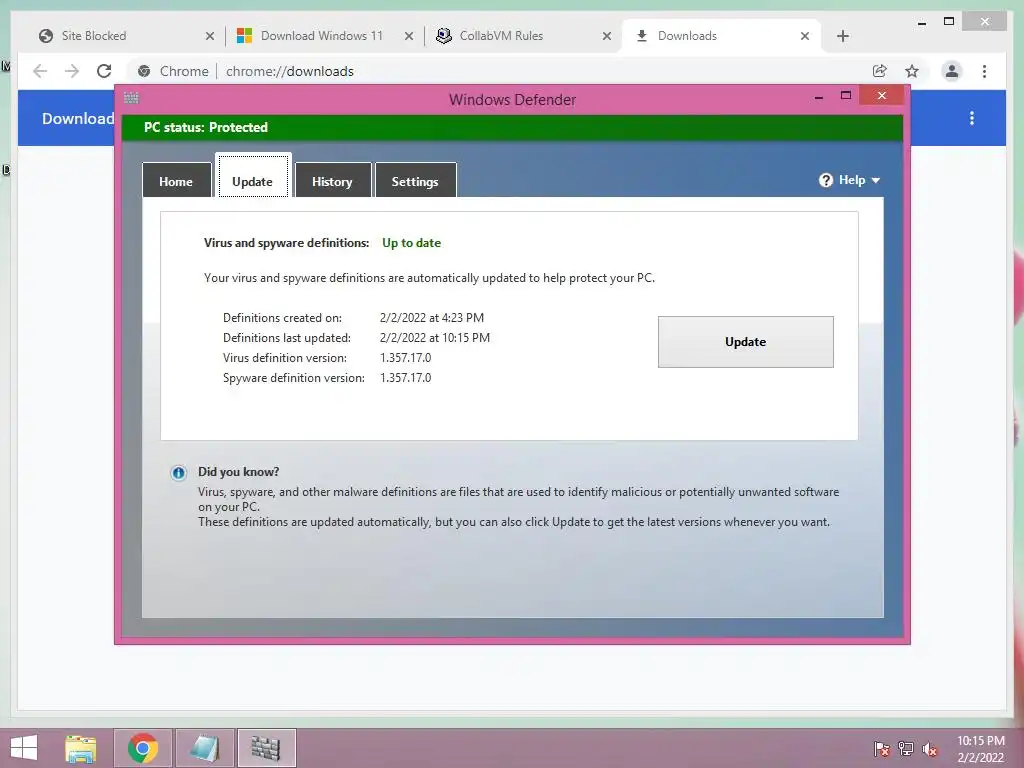Click the 2/2/2022 at 4:23 PM value
This screenshot has width=1024, height=768.
pos(432,318)
